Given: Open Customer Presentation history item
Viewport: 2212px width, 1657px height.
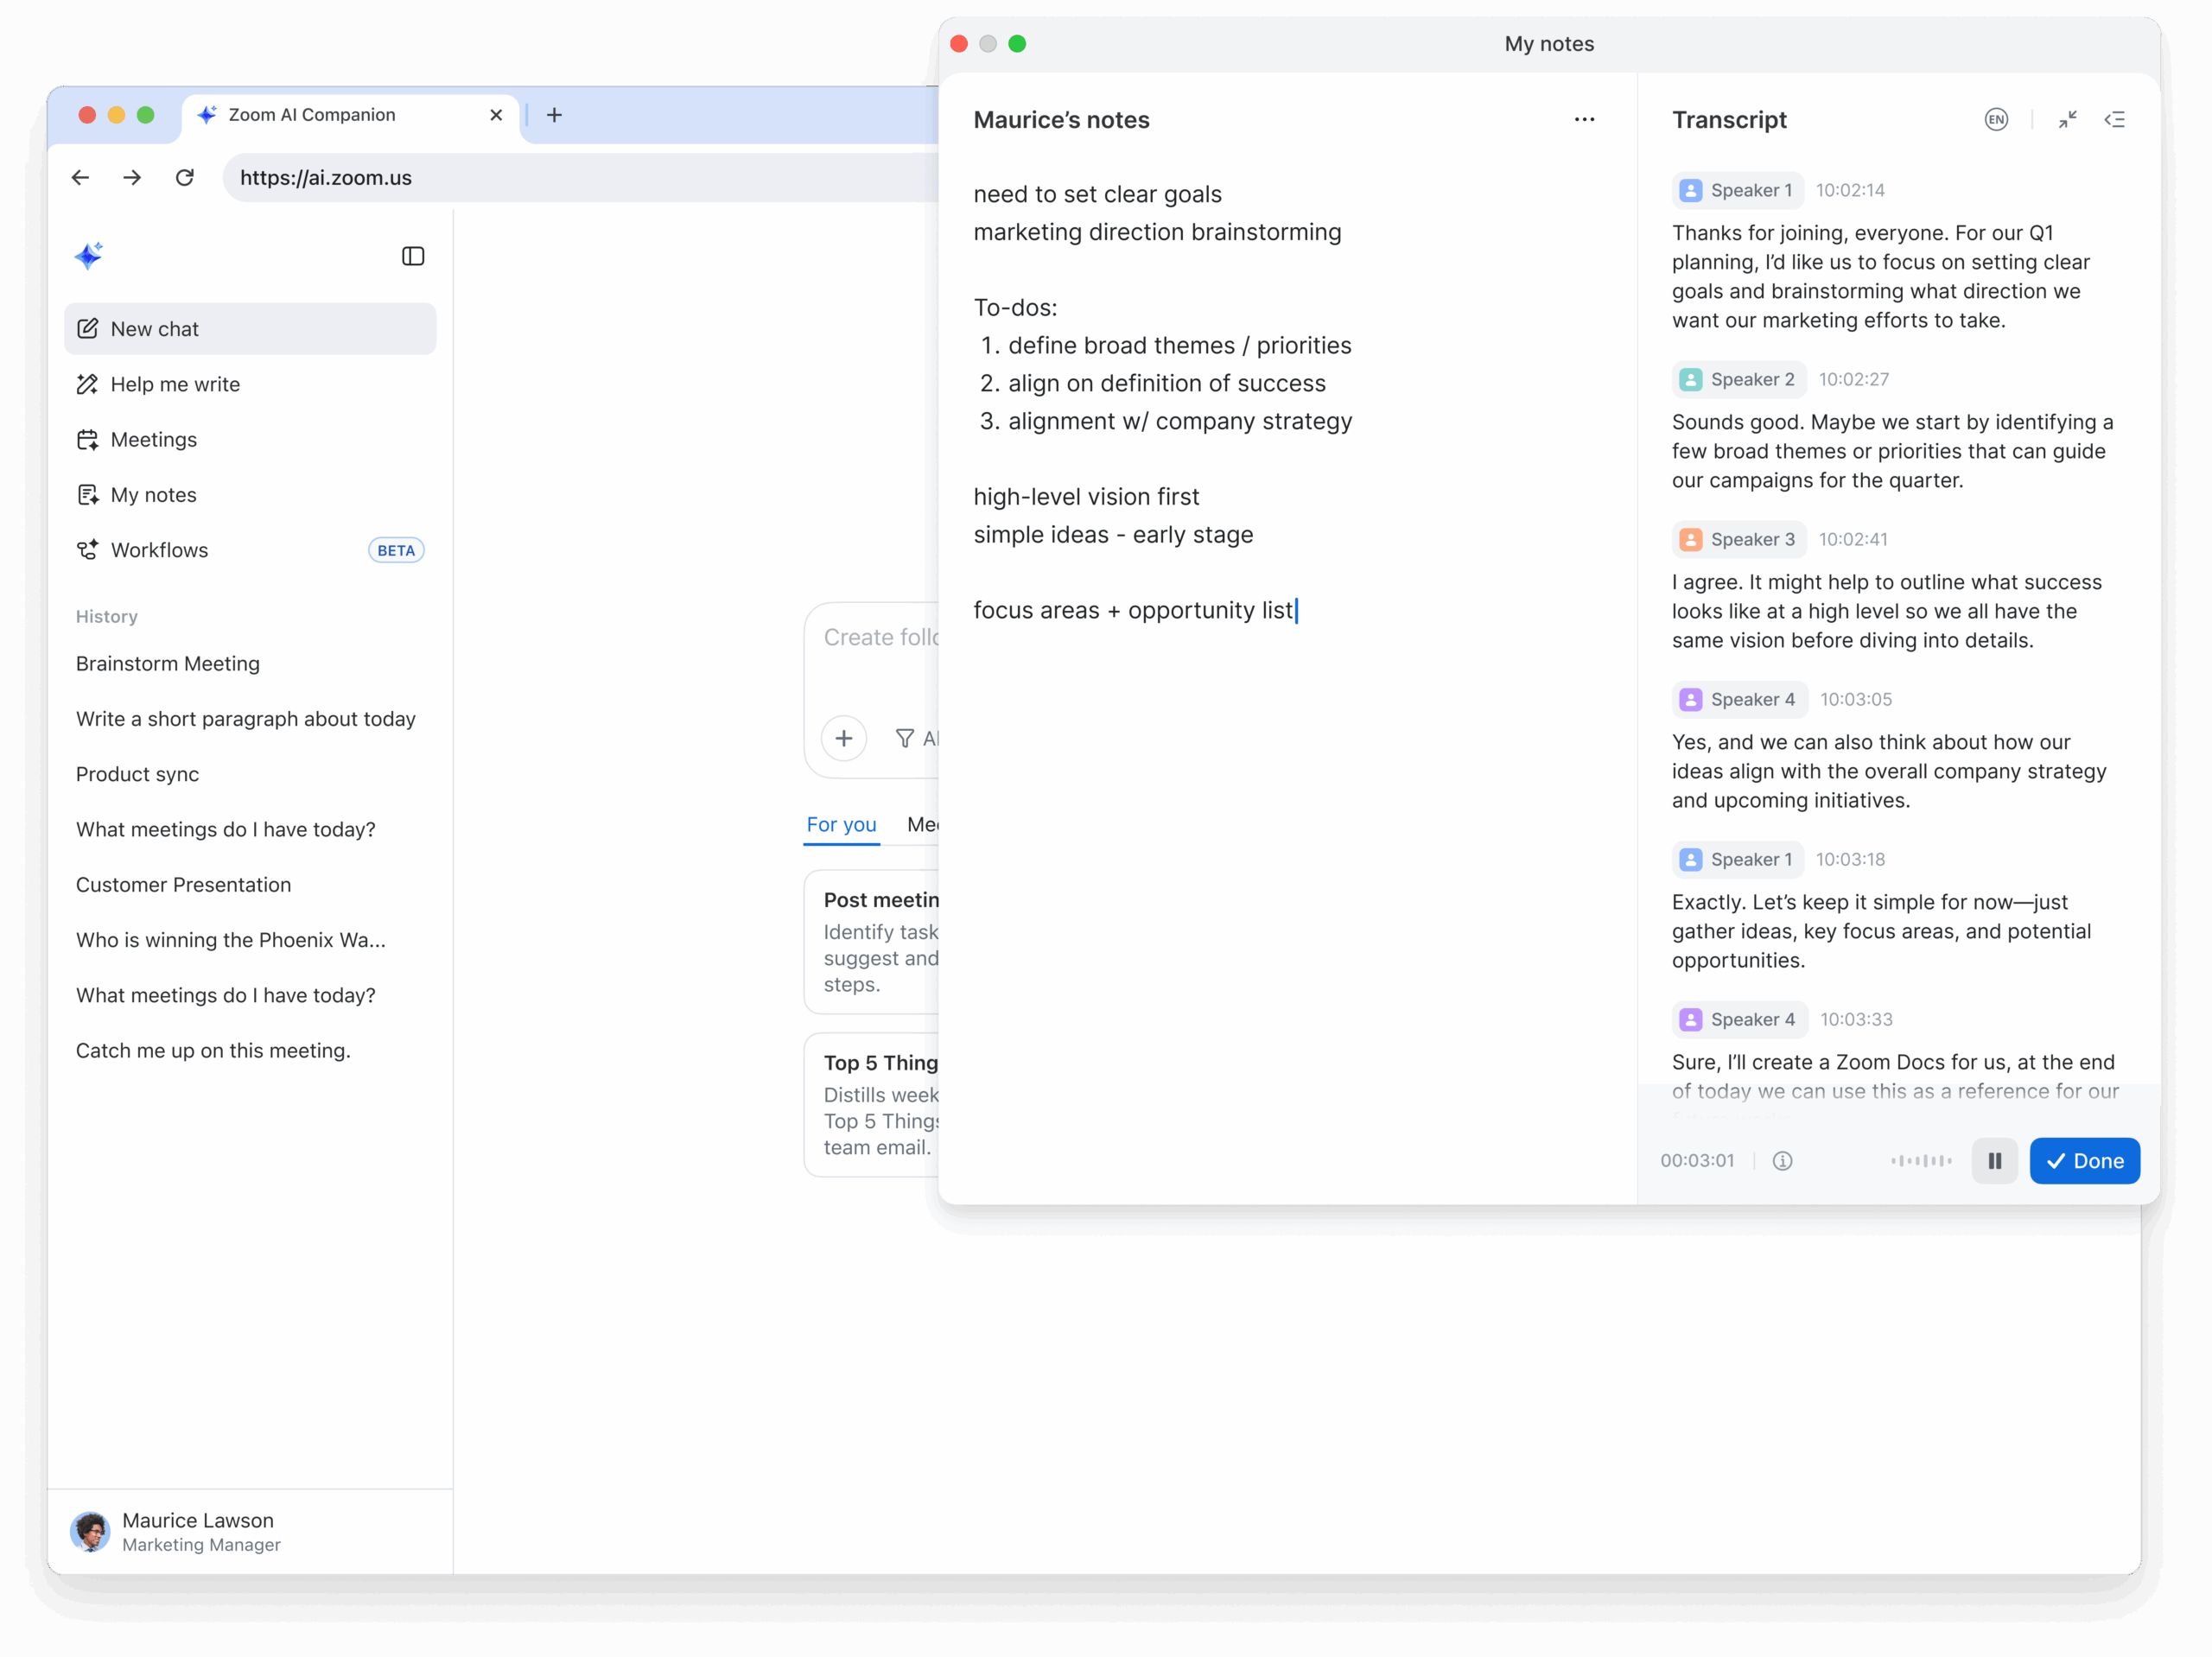Looking at the screenshot, I should 184,884.
